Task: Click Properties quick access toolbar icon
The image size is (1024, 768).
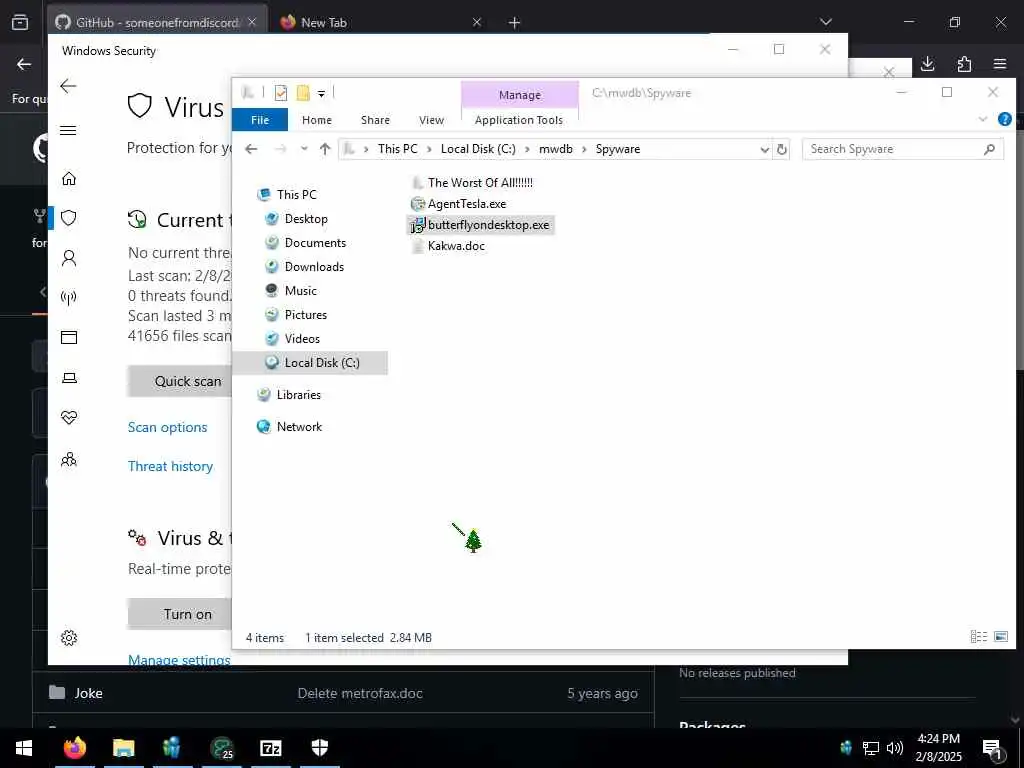Action: click(x=281, y=93)
